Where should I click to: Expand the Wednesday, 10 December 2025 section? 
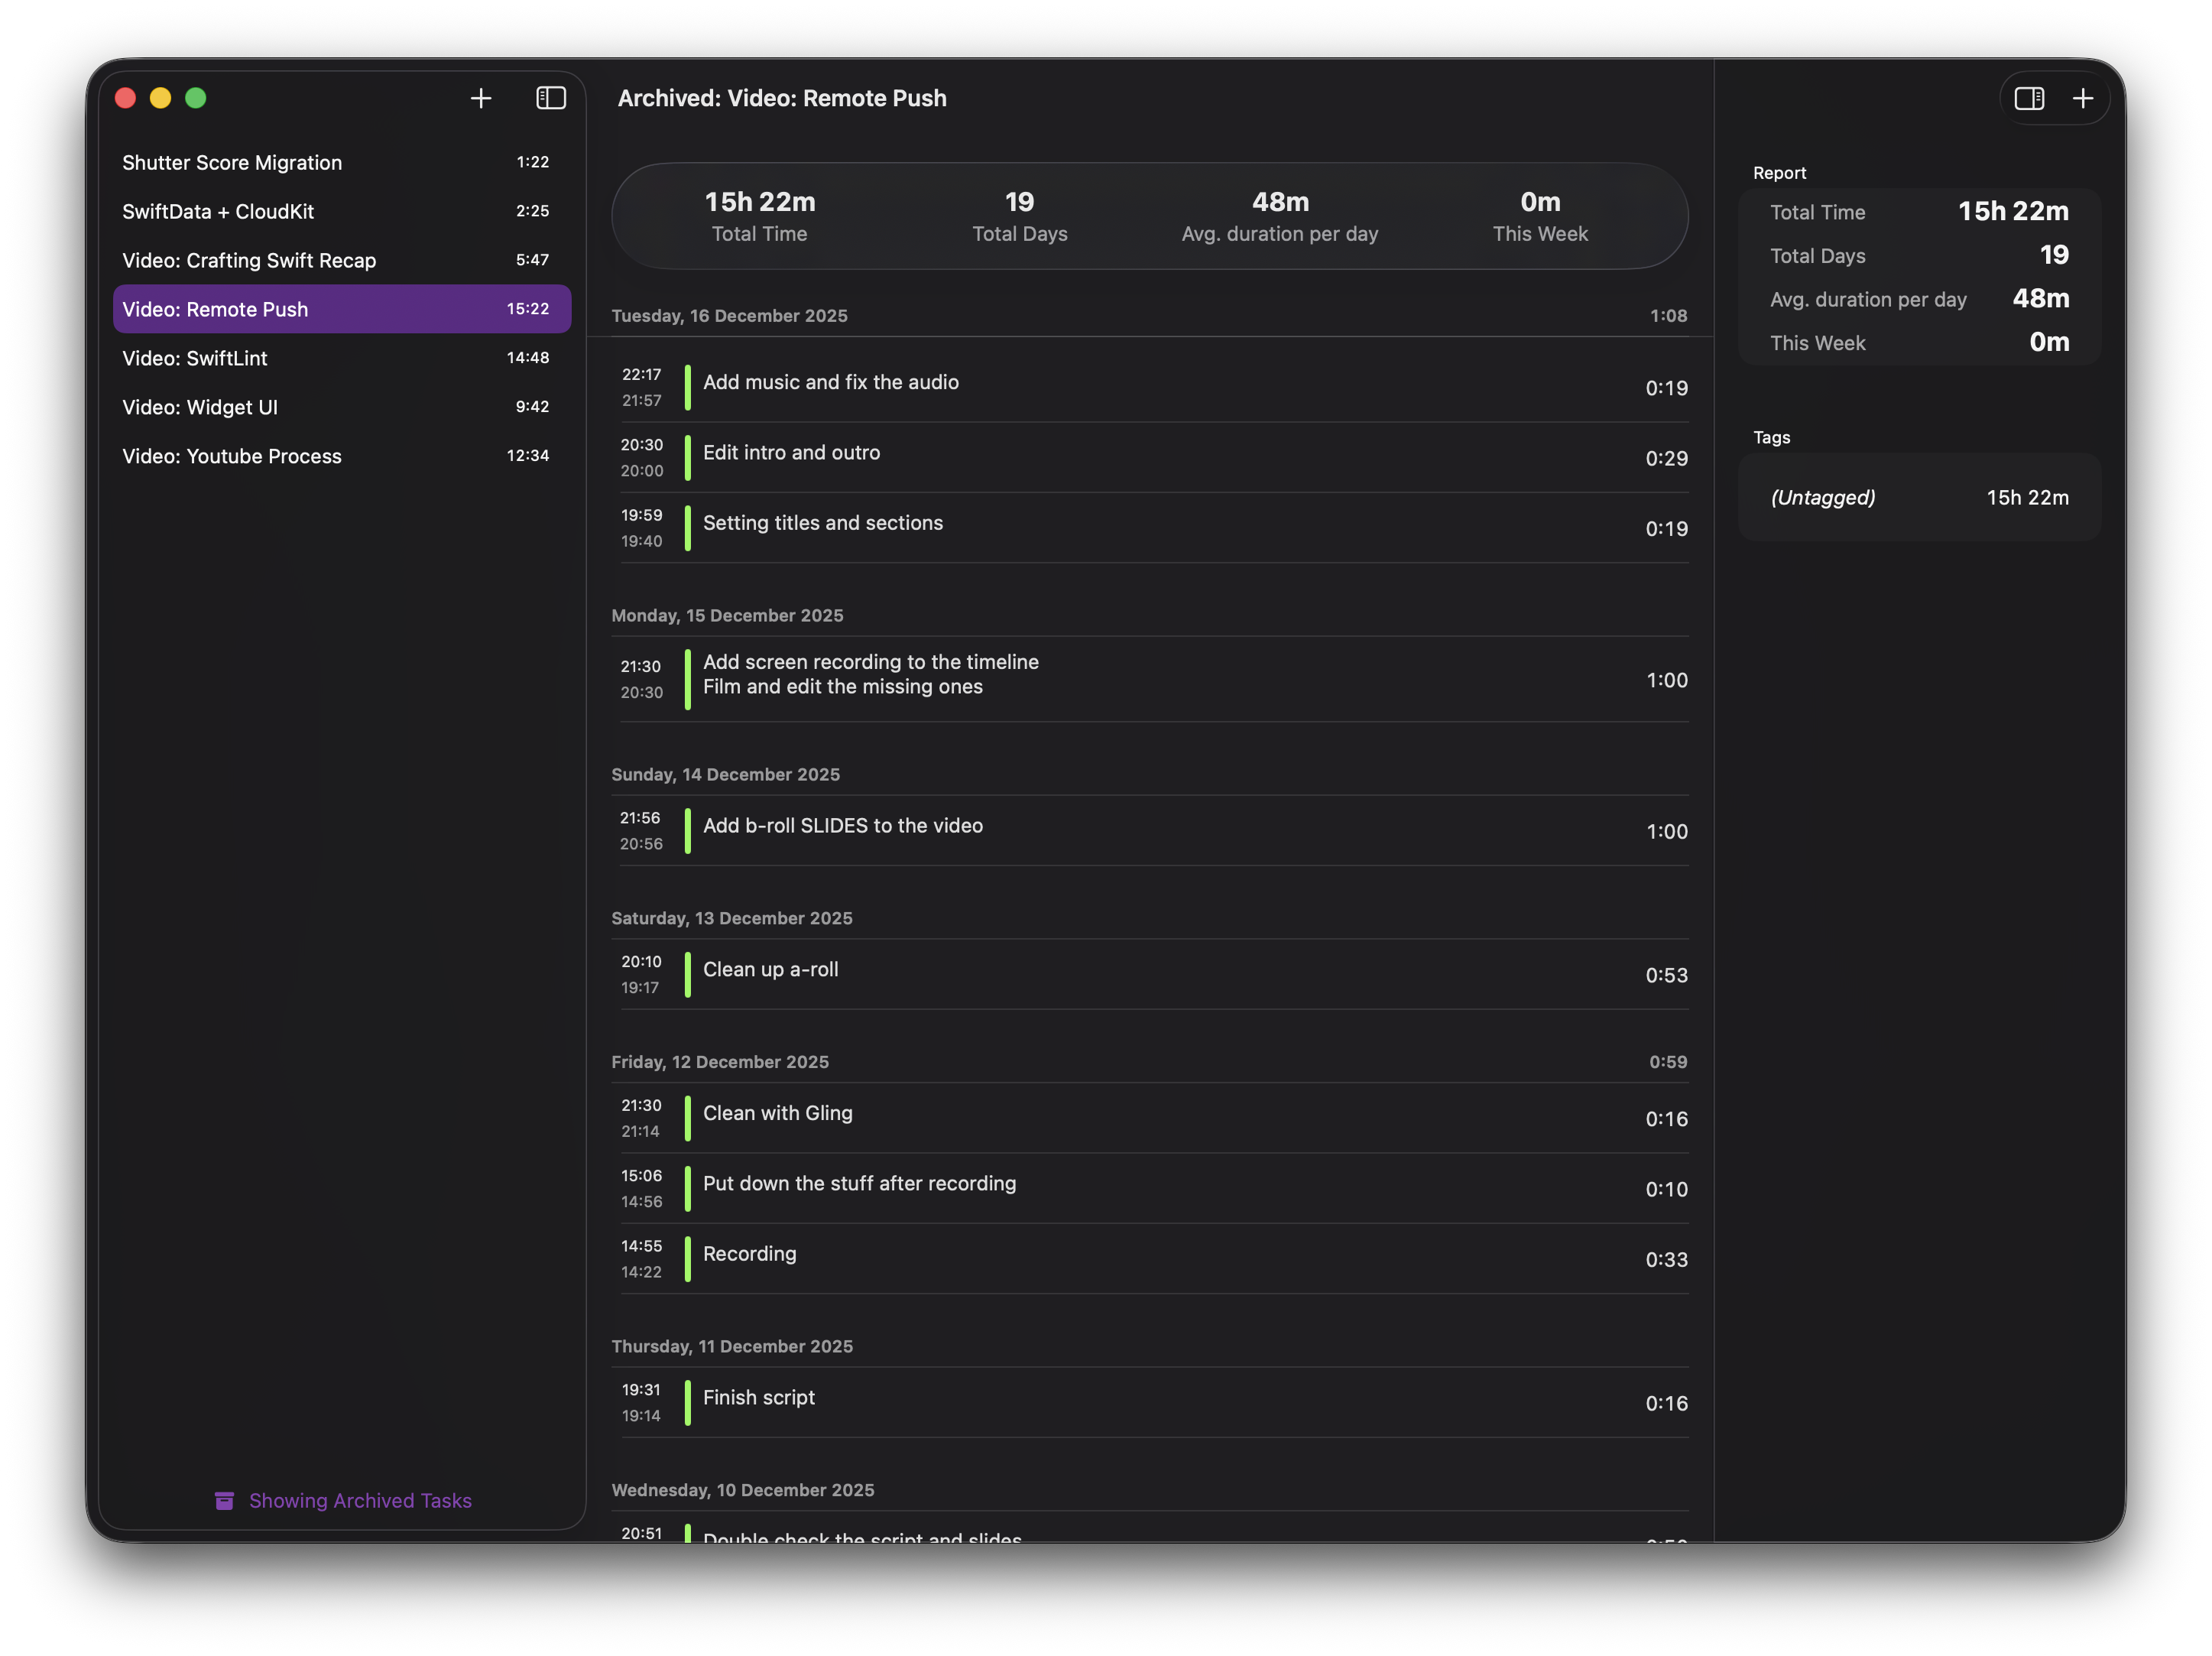[x=744, y=1489]
